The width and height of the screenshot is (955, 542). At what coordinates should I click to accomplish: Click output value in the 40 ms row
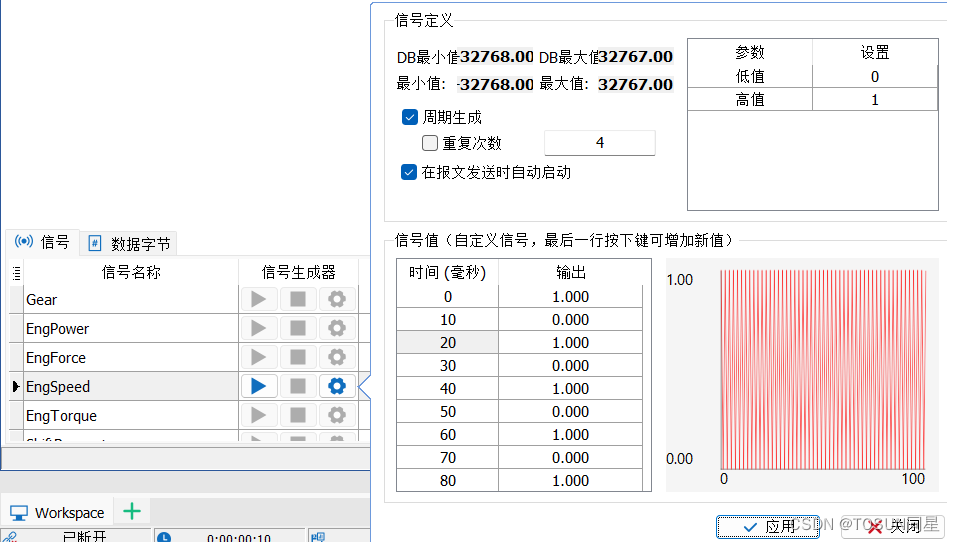[571, 389]
